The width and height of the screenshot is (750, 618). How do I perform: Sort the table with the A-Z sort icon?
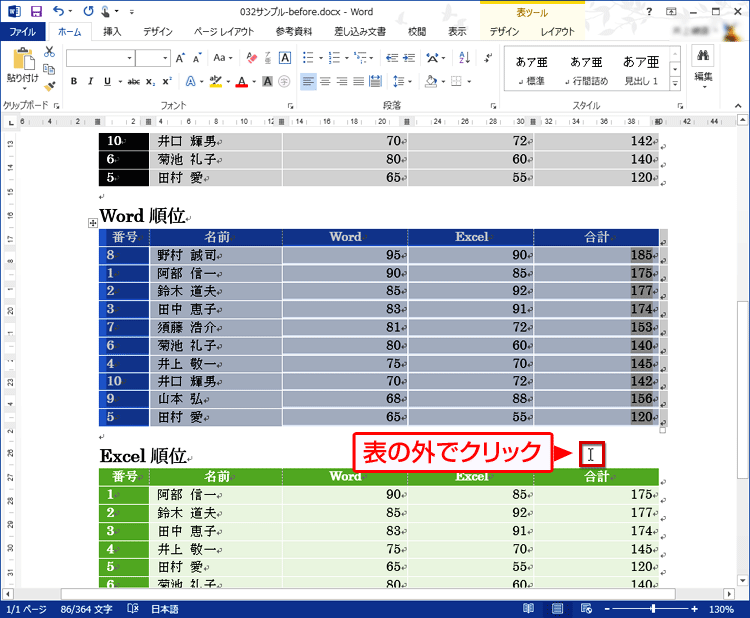click(x=464, y=58)
